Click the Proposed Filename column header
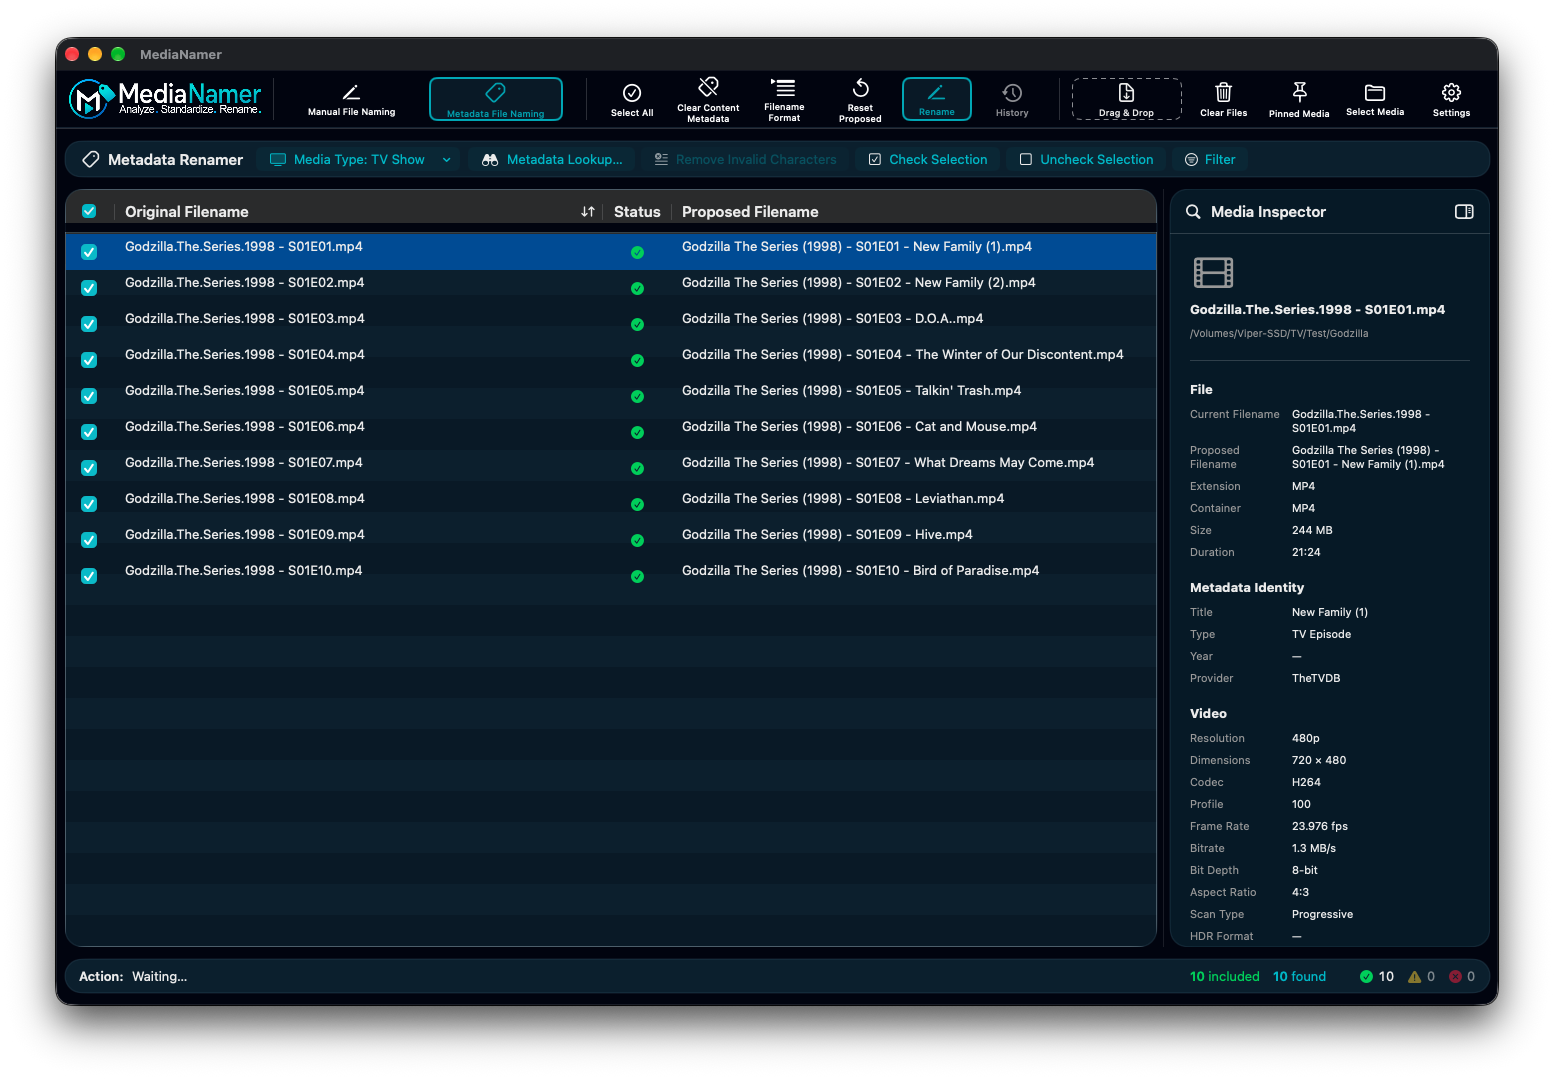Viewport: 1554px width, 1079px height. (750, 211)
